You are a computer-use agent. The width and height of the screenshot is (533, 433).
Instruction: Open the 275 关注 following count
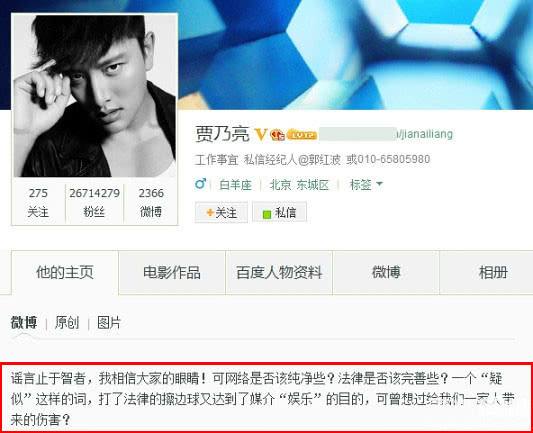pyautogui.click(x=38, y=203)
